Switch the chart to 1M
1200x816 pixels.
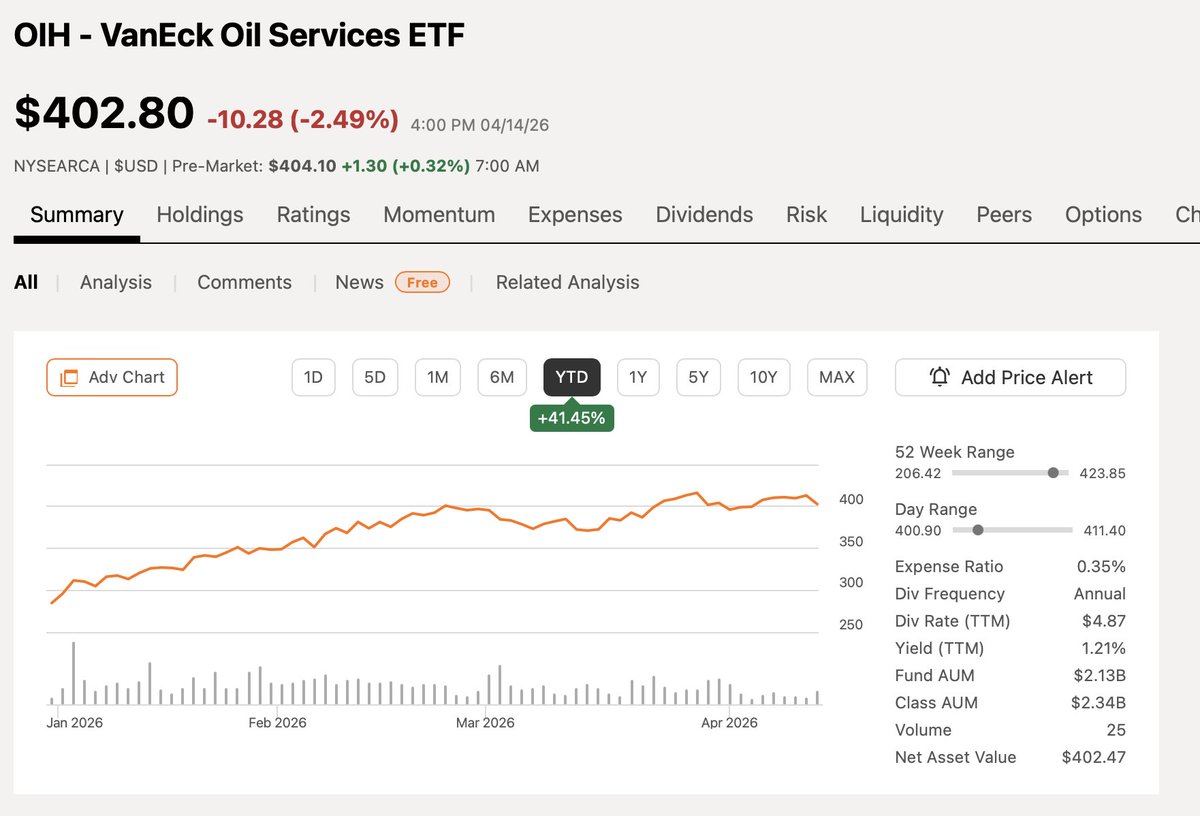pyautogui.click(x=437, y=377)
